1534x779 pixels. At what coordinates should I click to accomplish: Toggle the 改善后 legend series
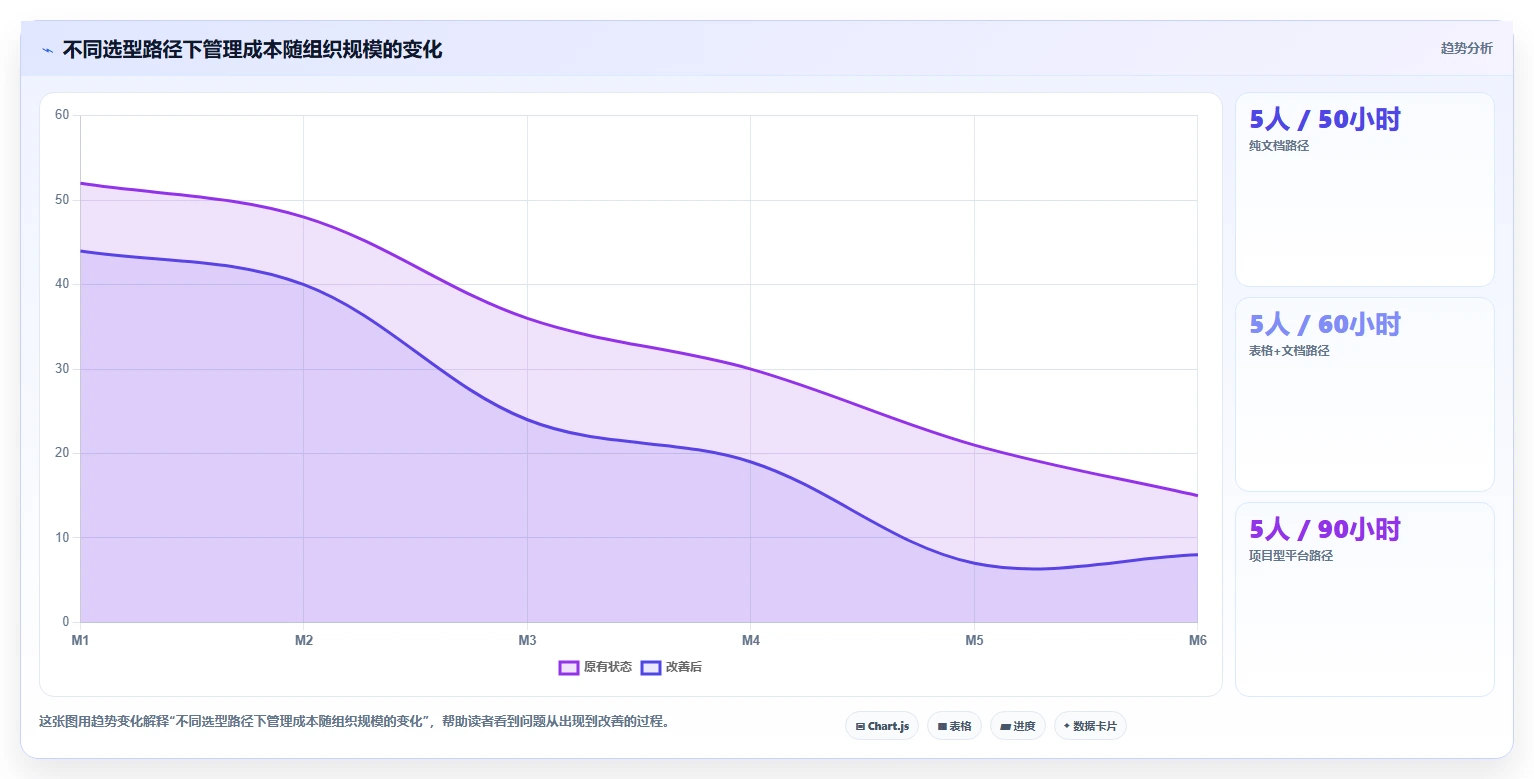(x=671, y=667)
